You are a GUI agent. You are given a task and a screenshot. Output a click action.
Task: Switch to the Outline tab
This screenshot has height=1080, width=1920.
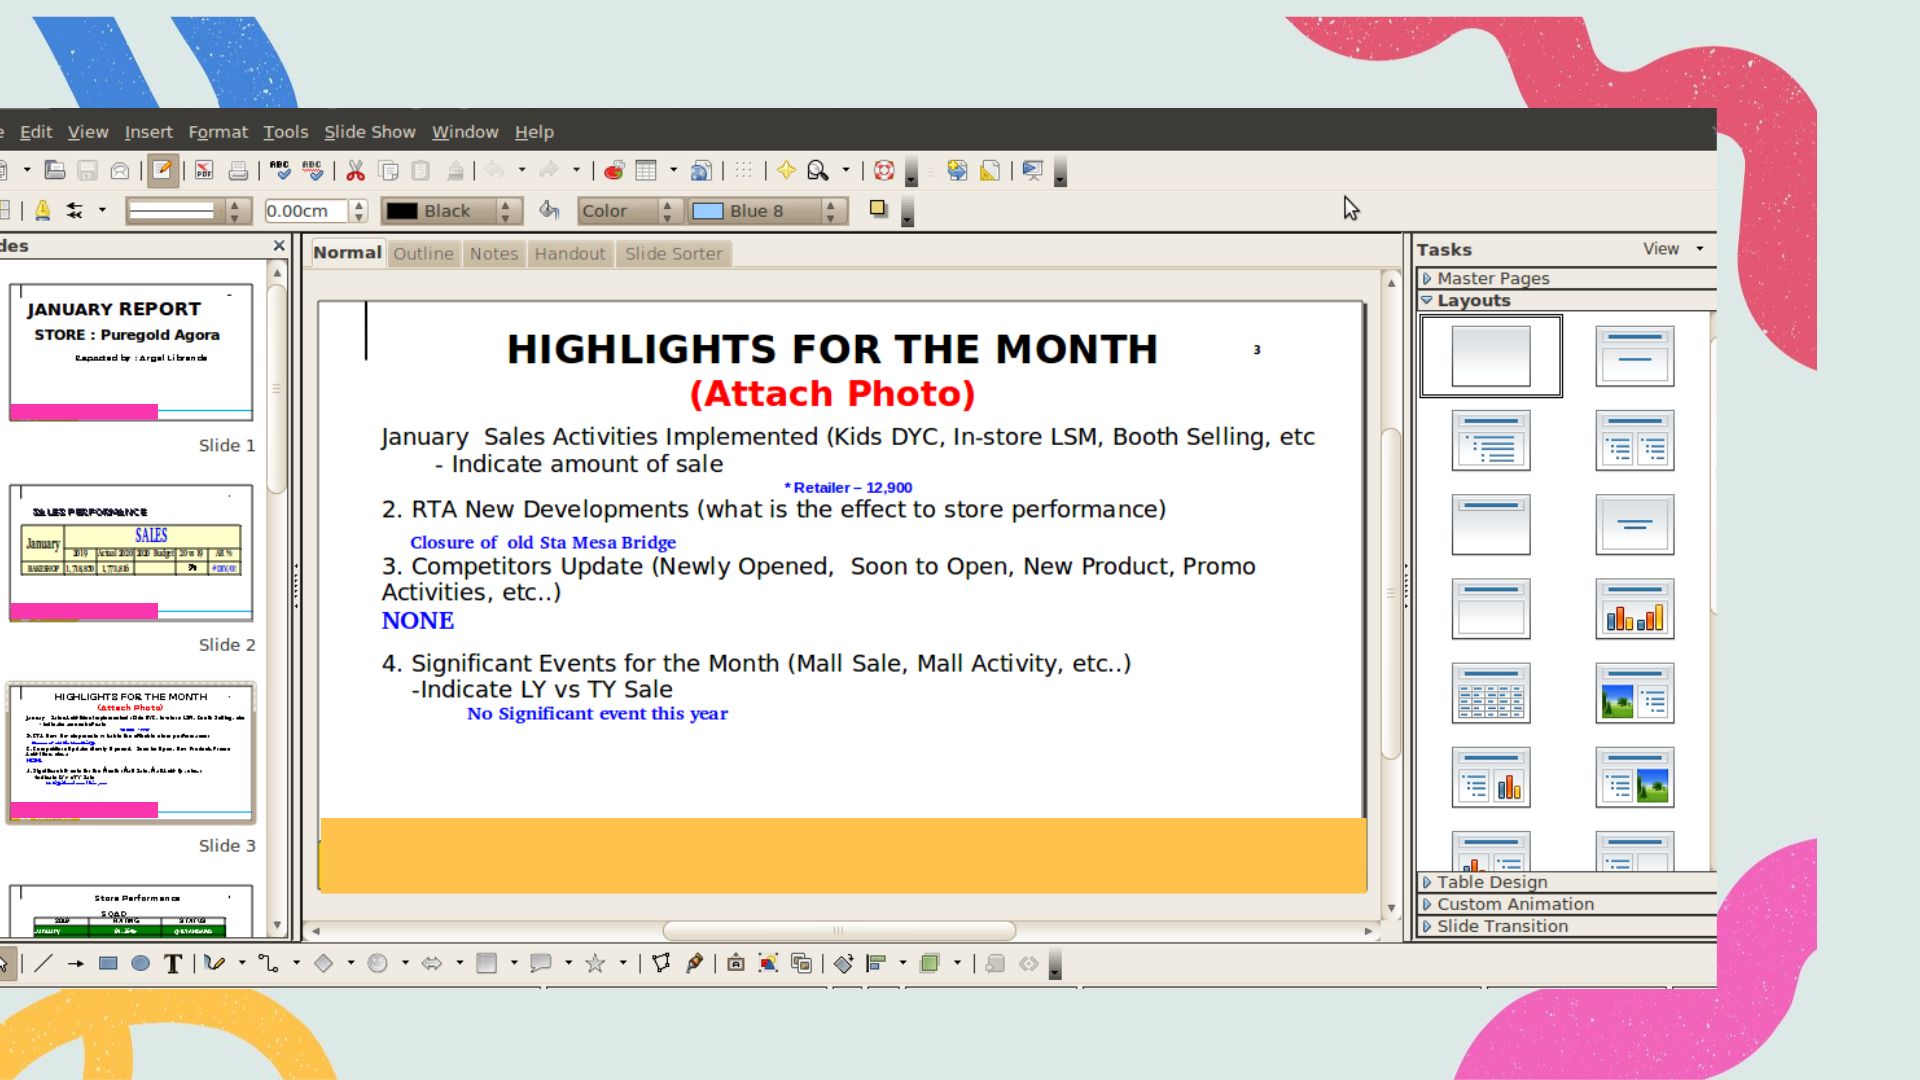point(423,254)
